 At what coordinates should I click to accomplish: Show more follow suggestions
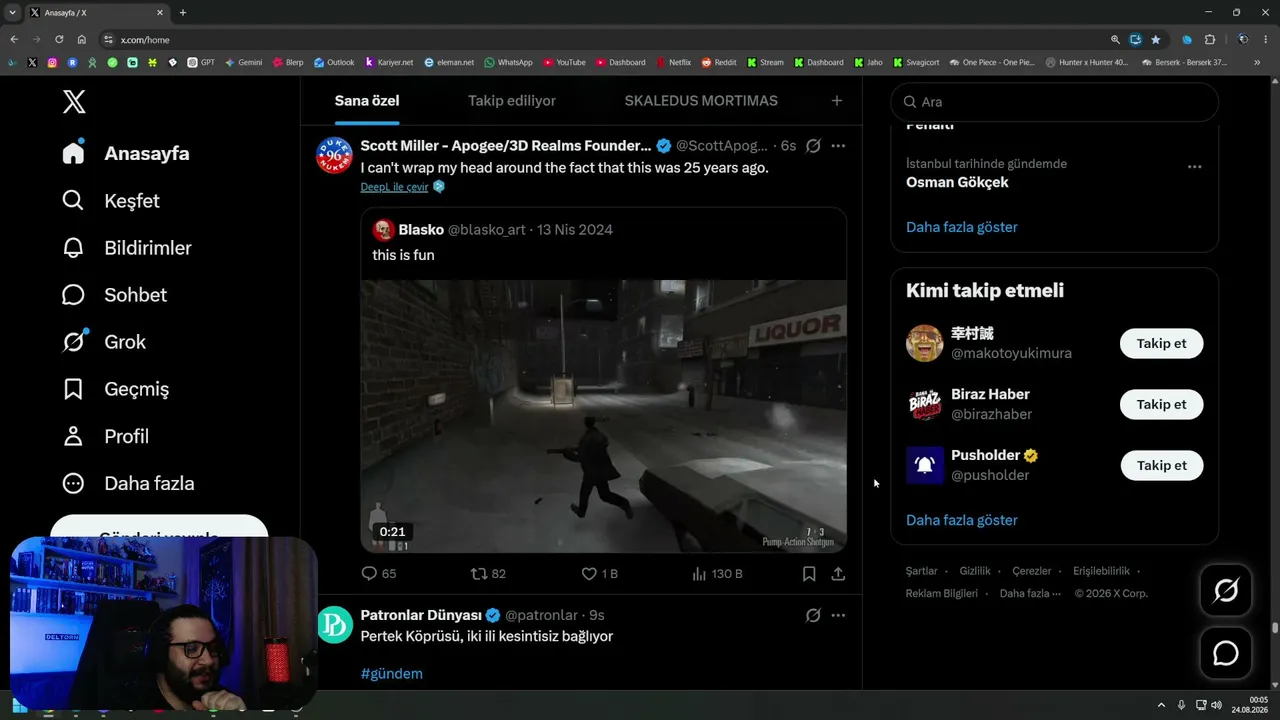coord(962,520)
